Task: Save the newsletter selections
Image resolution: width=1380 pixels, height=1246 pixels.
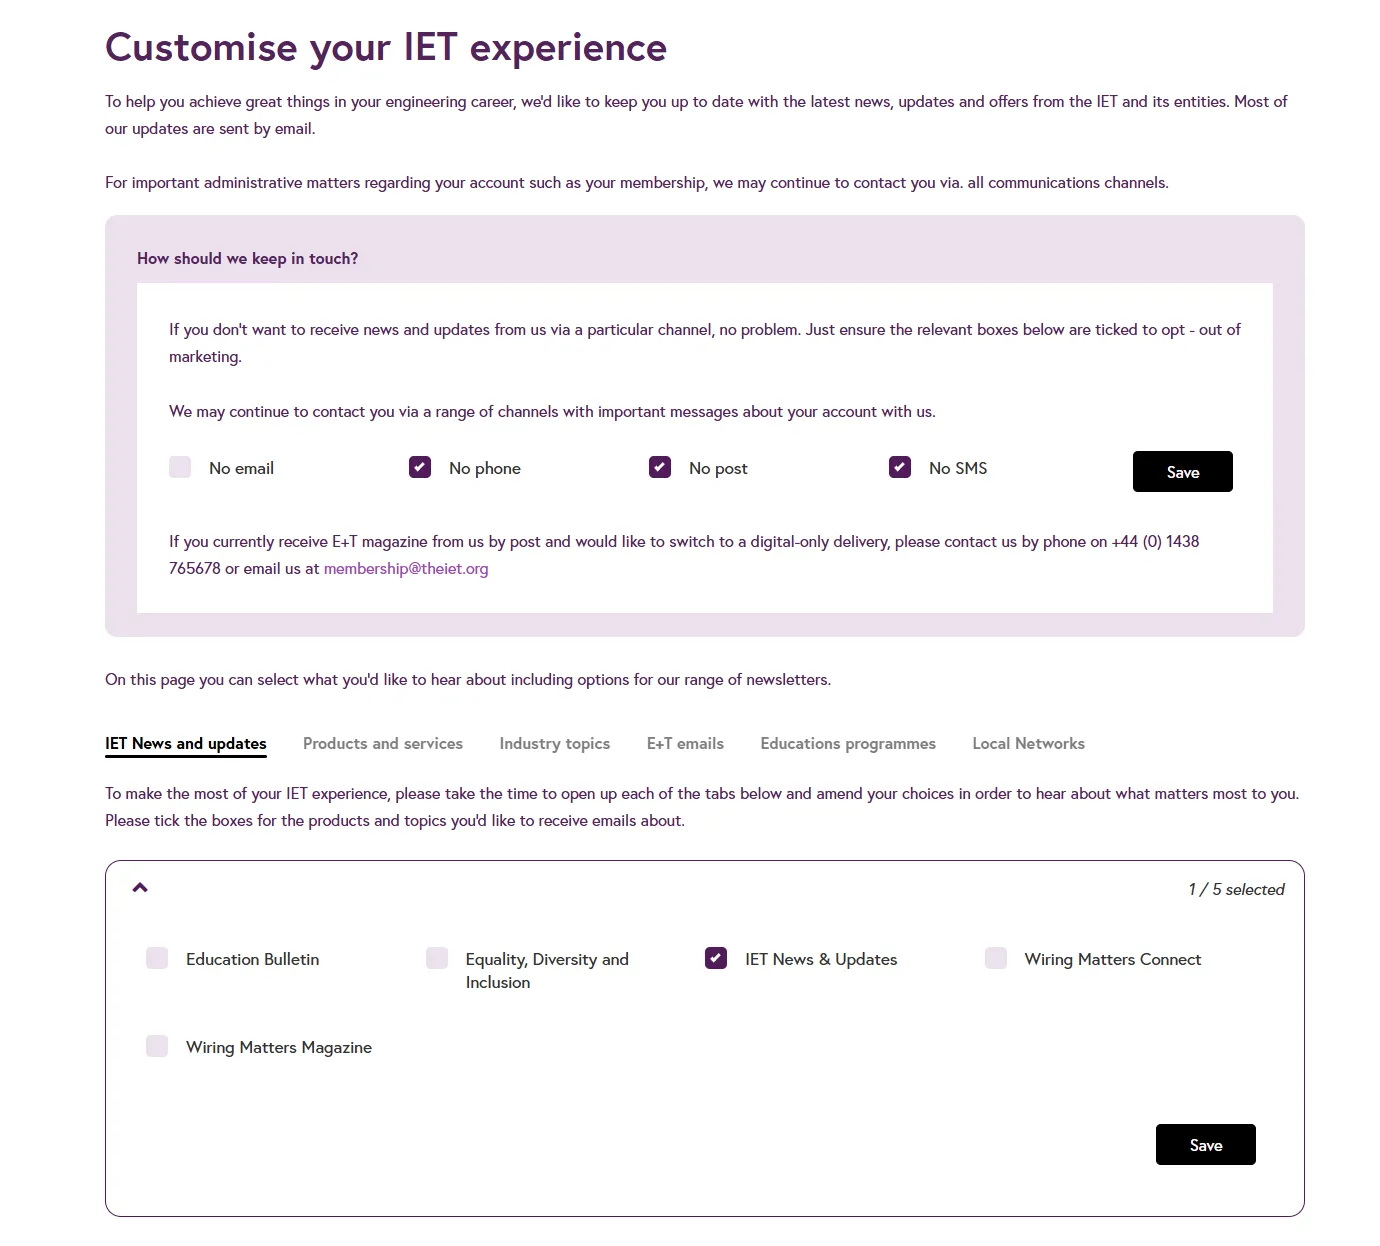Action: (x=1205, y=1145)
